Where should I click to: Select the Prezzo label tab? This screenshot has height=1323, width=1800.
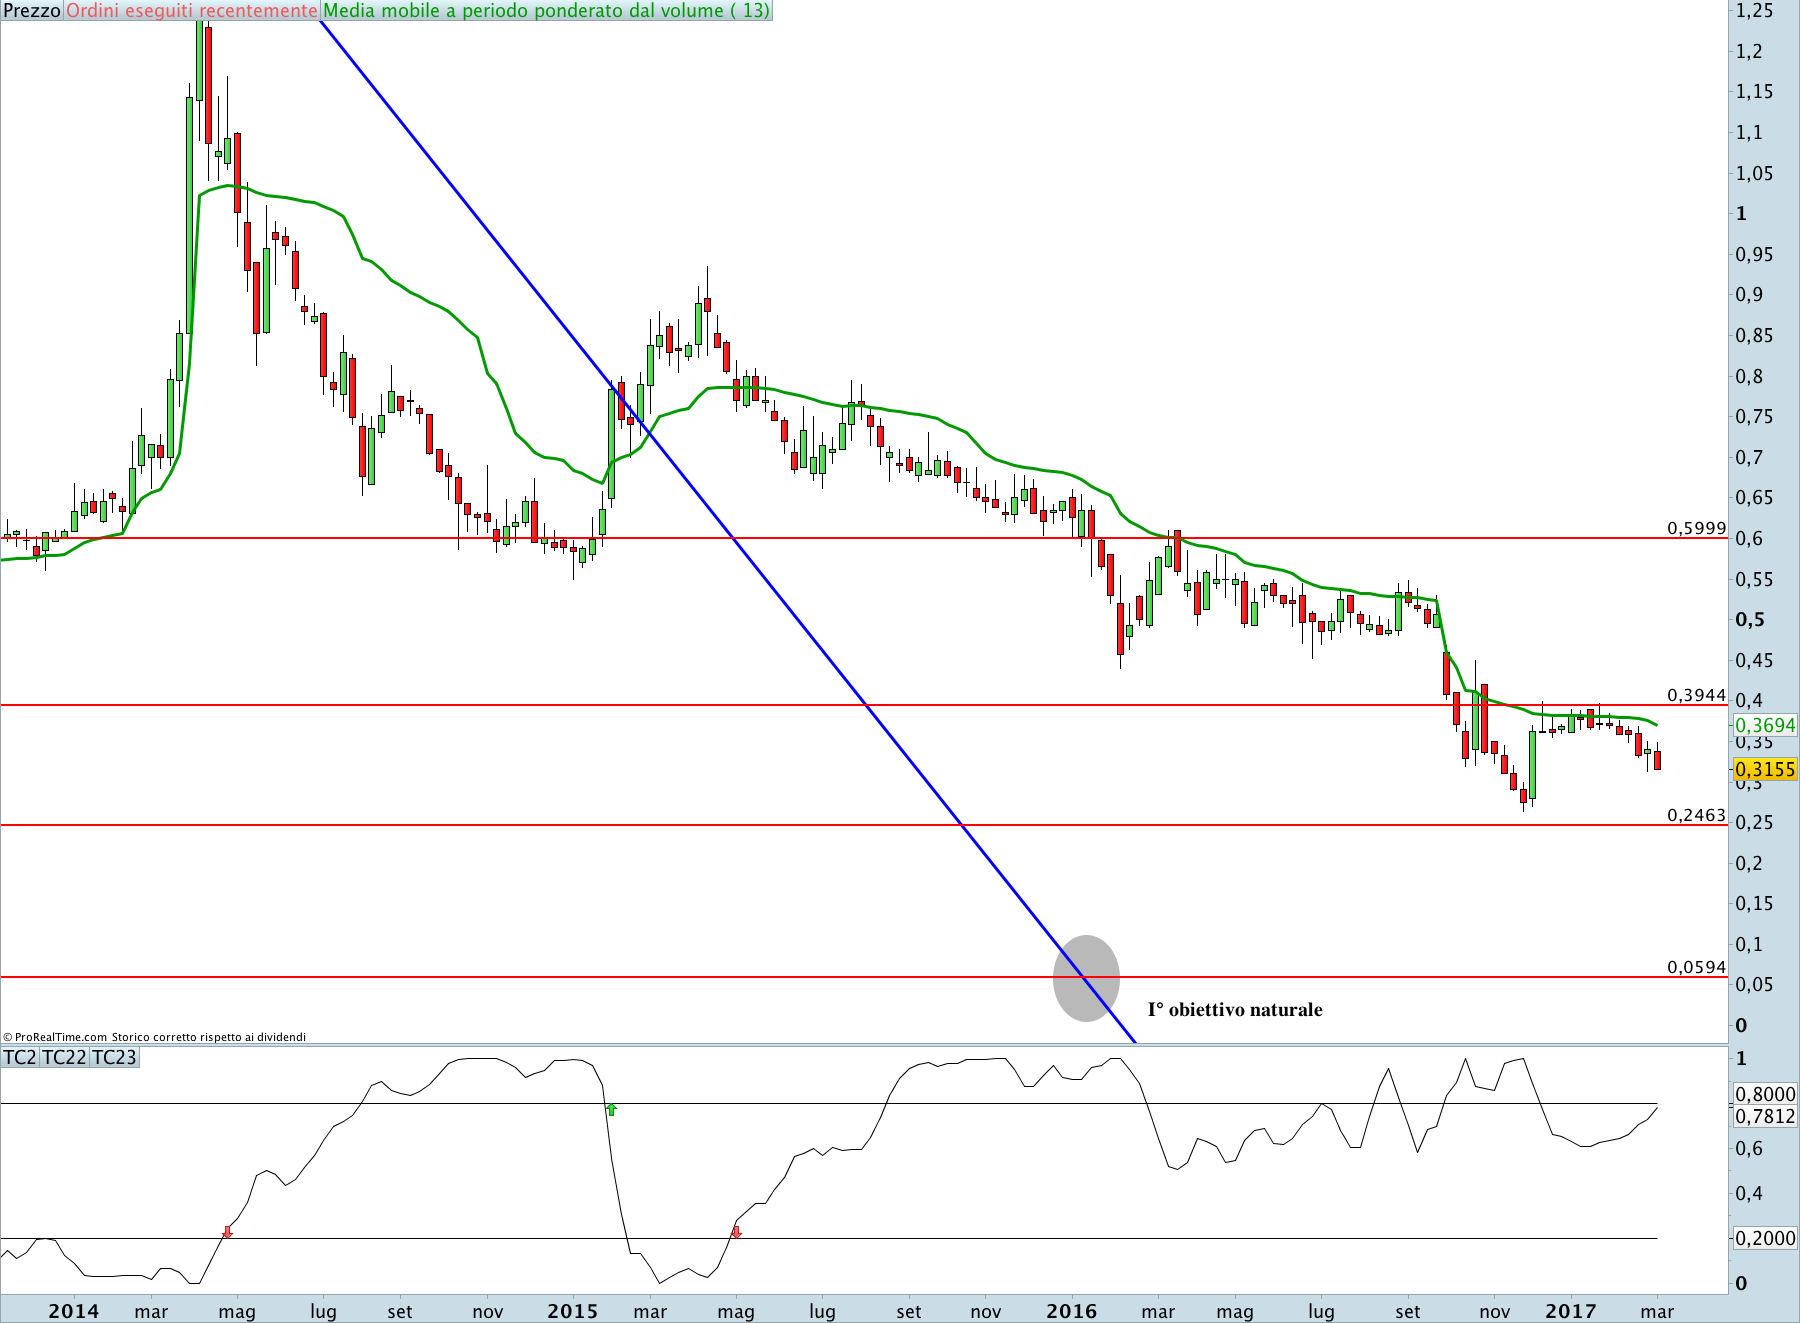click(32, 11)
